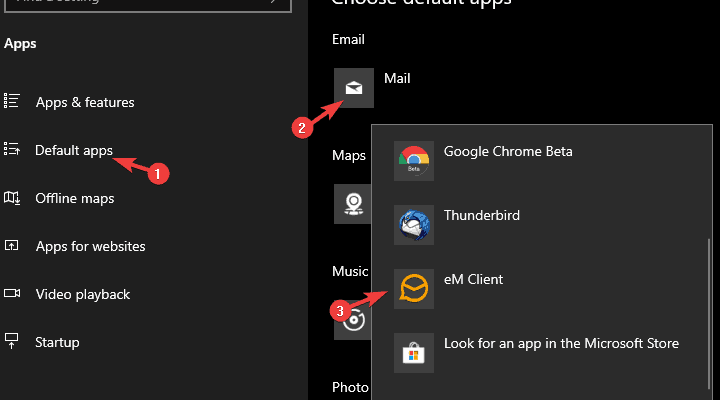Viewport: 720px width, 400px height.
Task: Click the Microsoft Store bag icon
Action: pos(414,353)
